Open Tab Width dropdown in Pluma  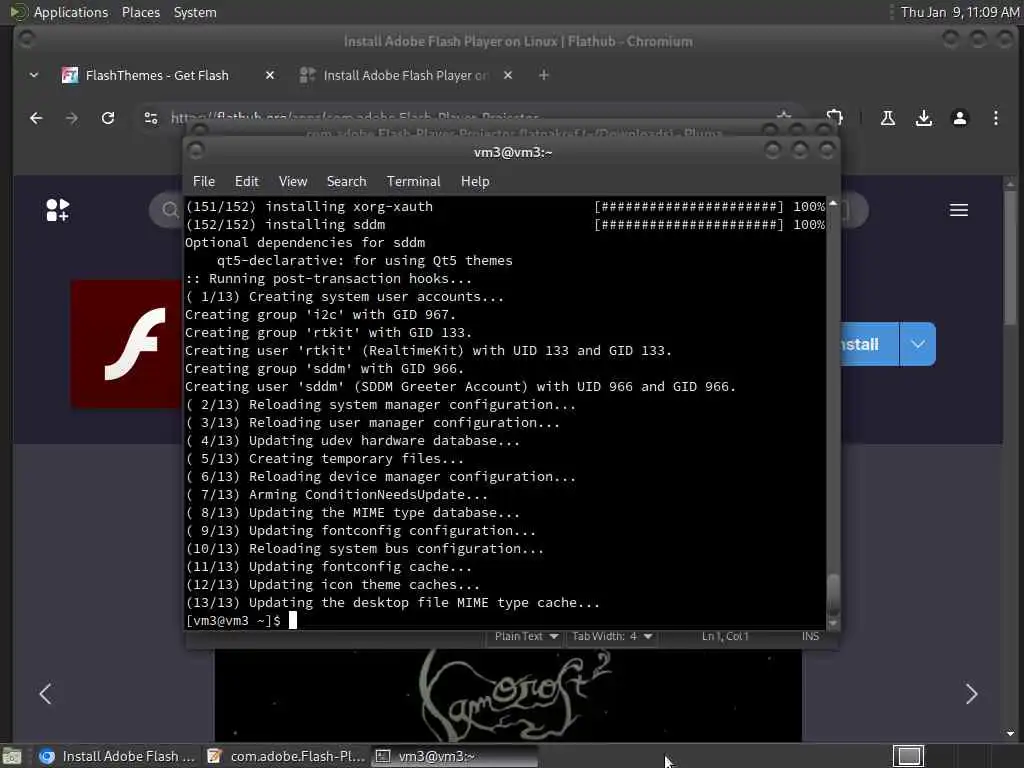point(612,636)
